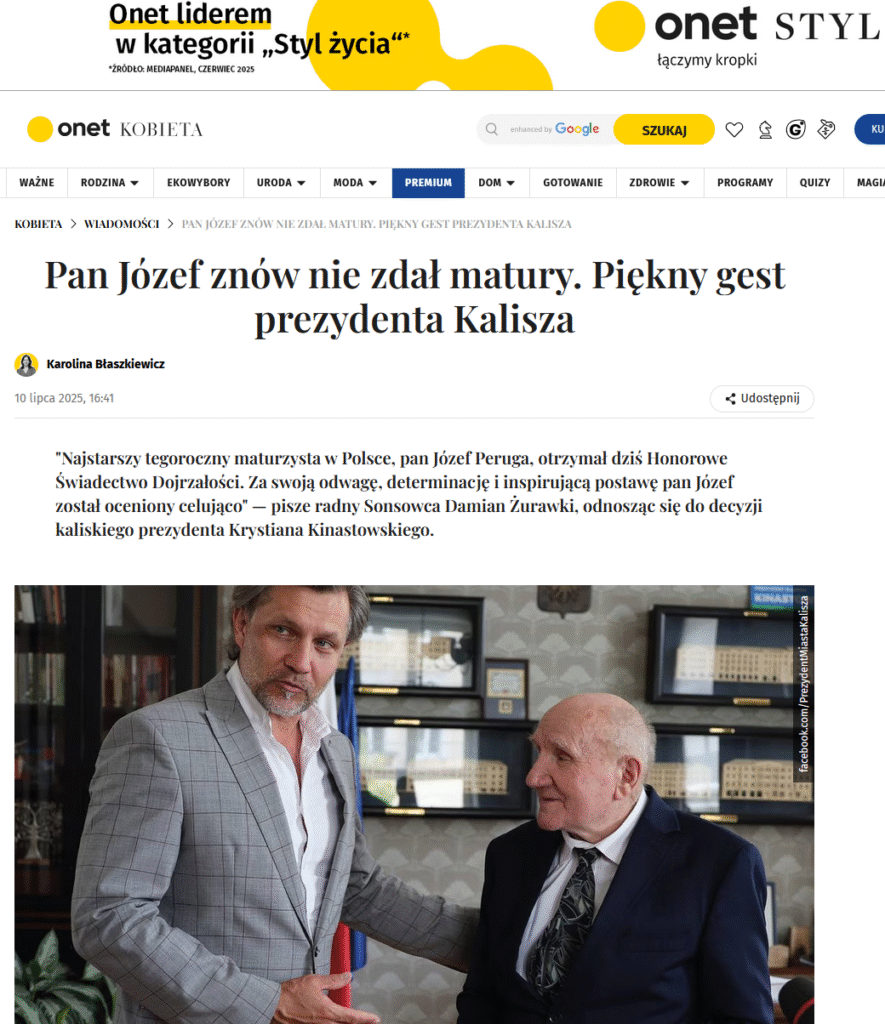Go to the Onet Kobieta logo homepage
The width and height of the screenshot is (885, 1024).
coord(115,129)
